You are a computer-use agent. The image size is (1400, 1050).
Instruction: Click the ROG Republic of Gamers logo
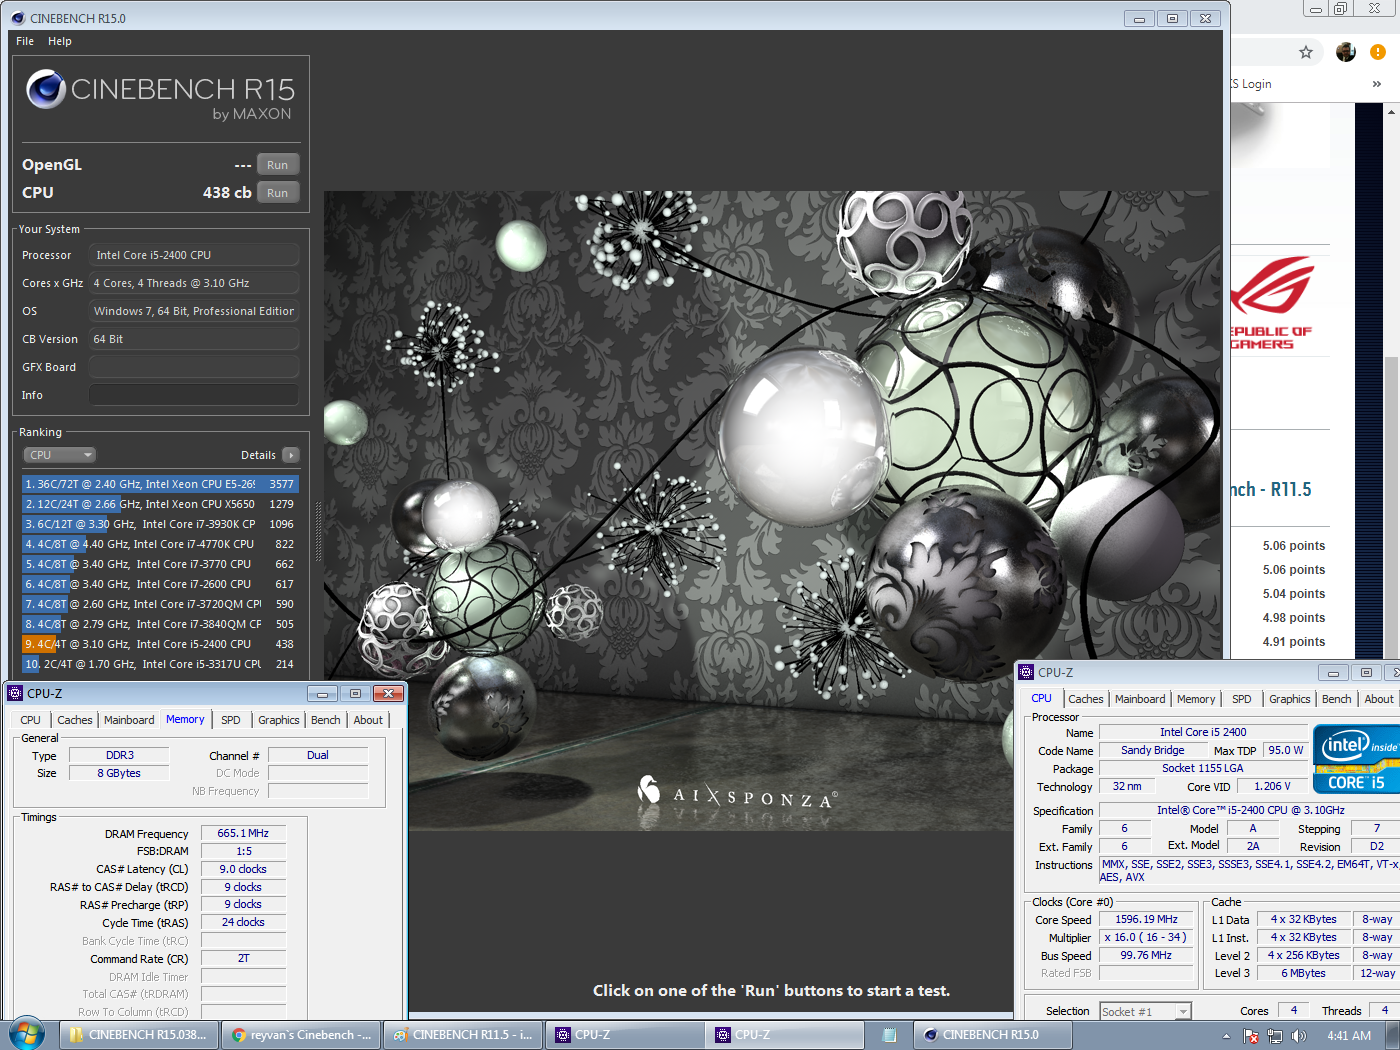click(1272, 303)
